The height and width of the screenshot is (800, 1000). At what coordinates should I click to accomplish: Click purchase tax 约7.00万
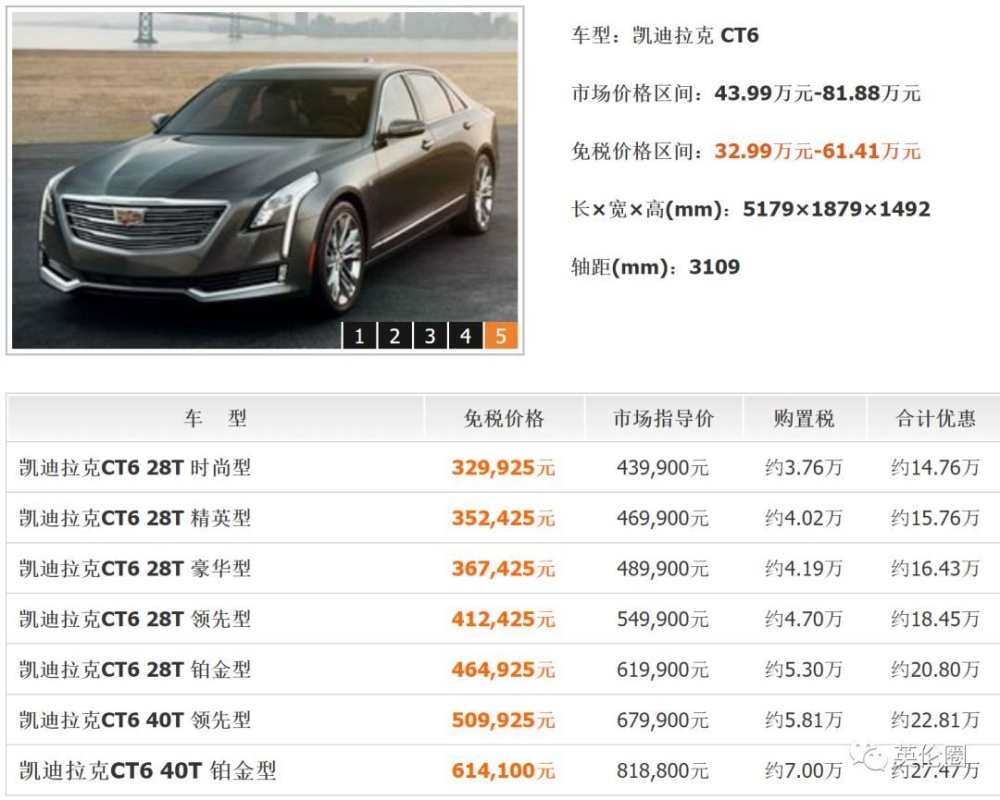[x=804, y=771]
